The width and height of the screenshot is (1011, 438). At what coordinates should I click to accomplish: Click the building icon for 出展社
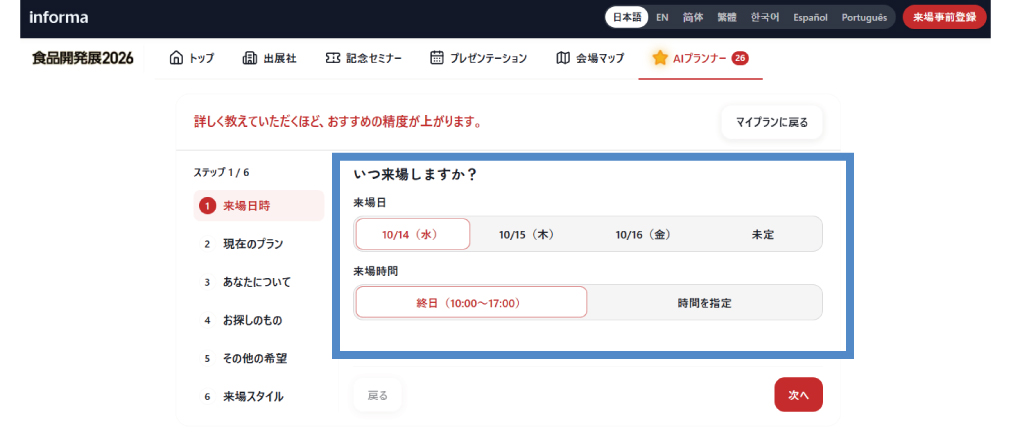click(250, 58)
